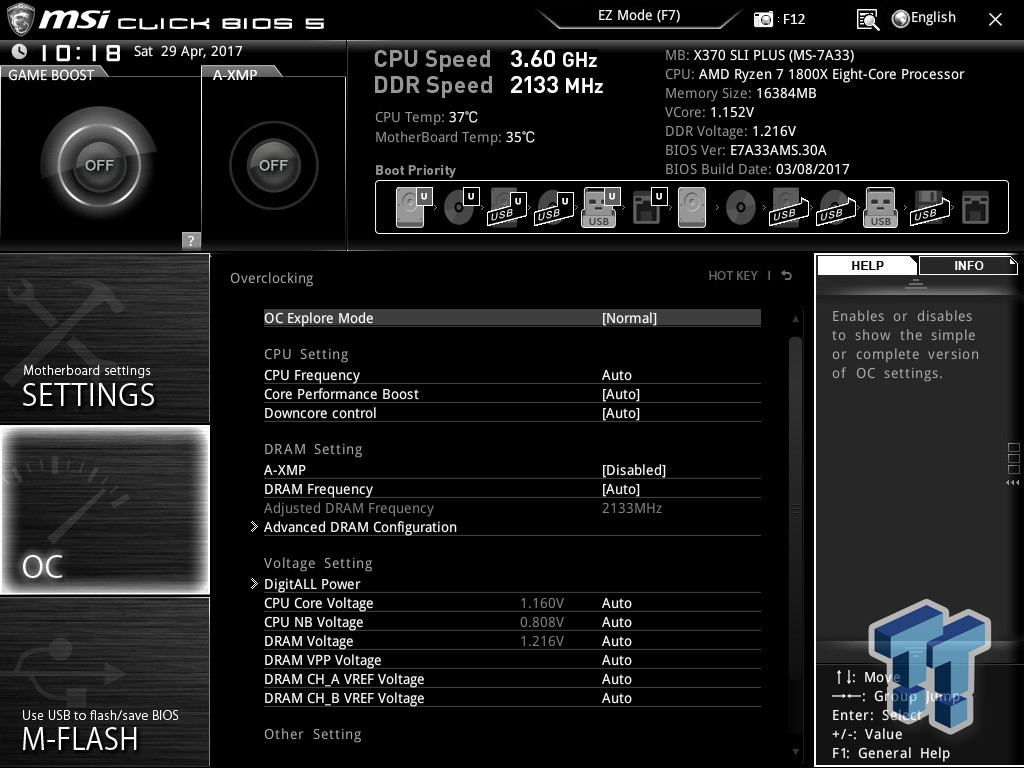Click the "BIOS Ver: E7A33AMS.30A" text
1024x768 pixels.
pos(746,150)
